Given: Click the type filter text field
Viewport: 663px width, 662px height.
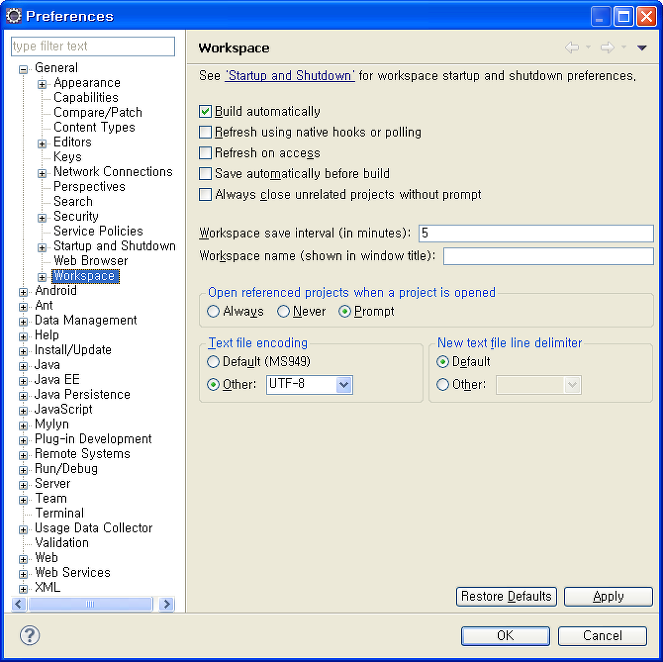Looking at the screenshot, I should 93,46.
